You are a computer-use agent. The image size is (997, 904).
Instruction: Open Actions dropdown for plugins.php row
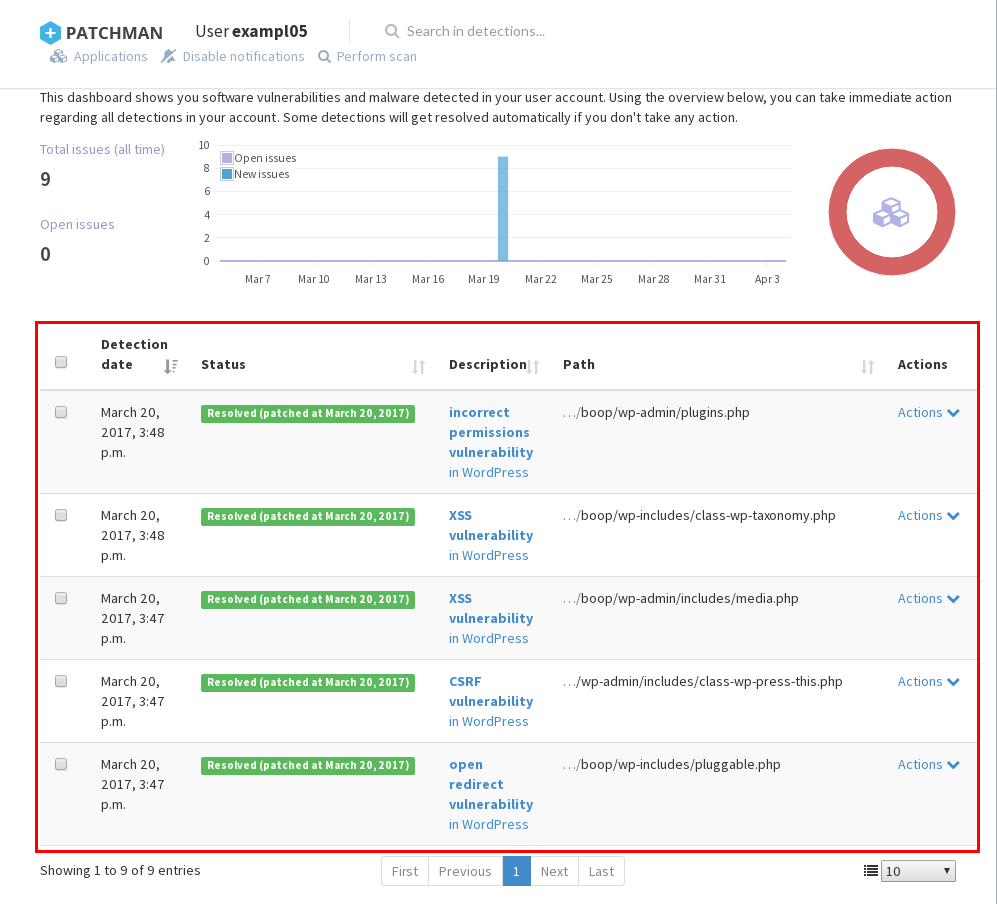928,412
